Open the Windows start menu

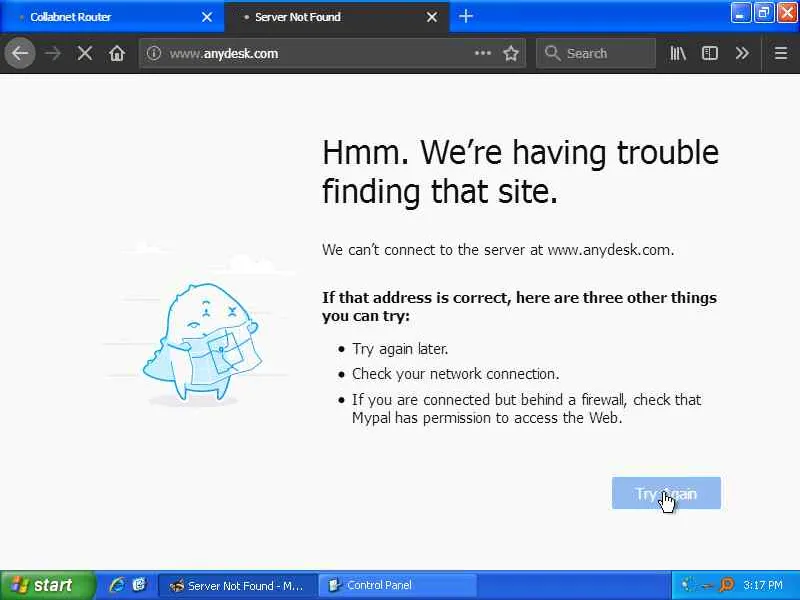[x=47, y=585]
